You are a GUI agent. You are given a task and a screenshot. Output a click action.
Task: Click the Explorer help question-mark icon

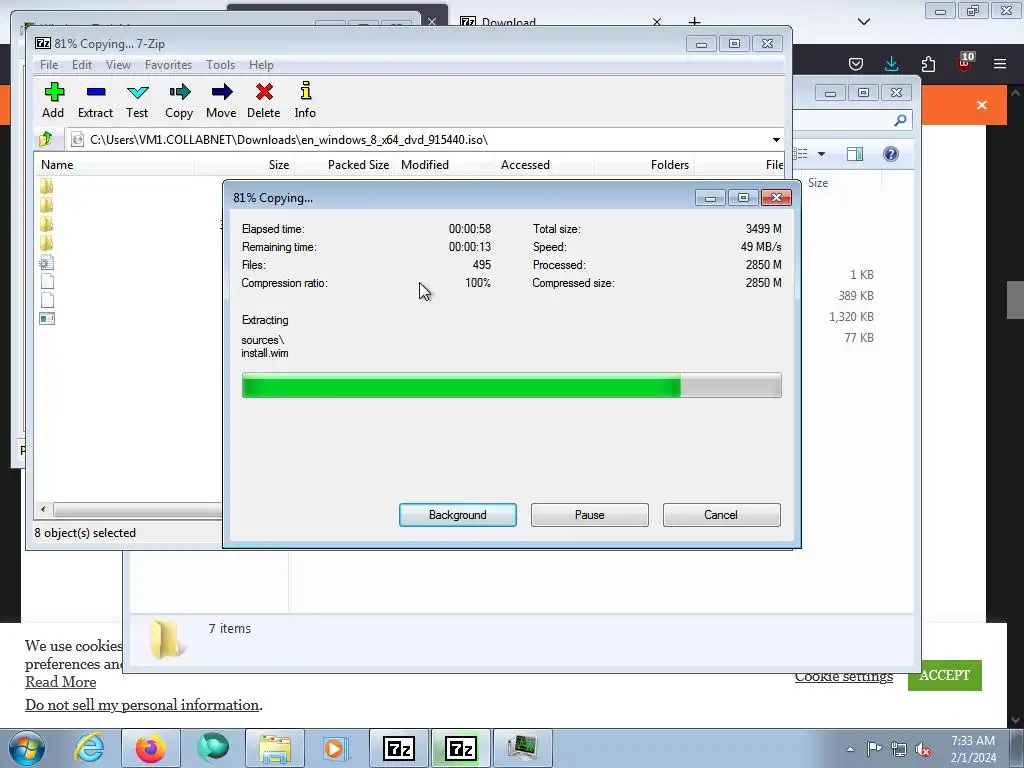tap(891, 154)
